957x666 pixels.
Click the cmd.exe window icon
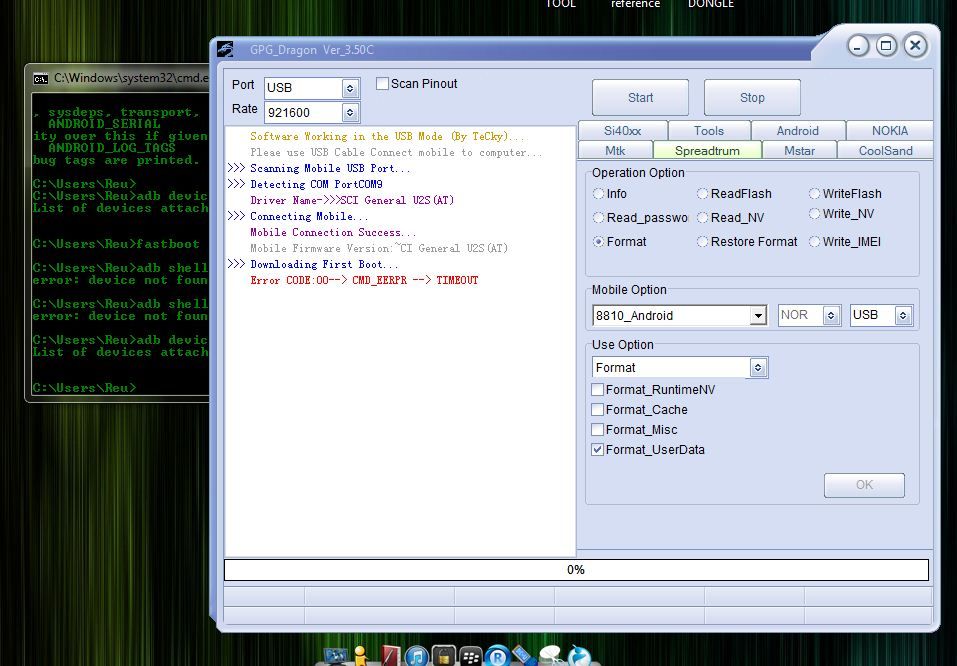40,78
